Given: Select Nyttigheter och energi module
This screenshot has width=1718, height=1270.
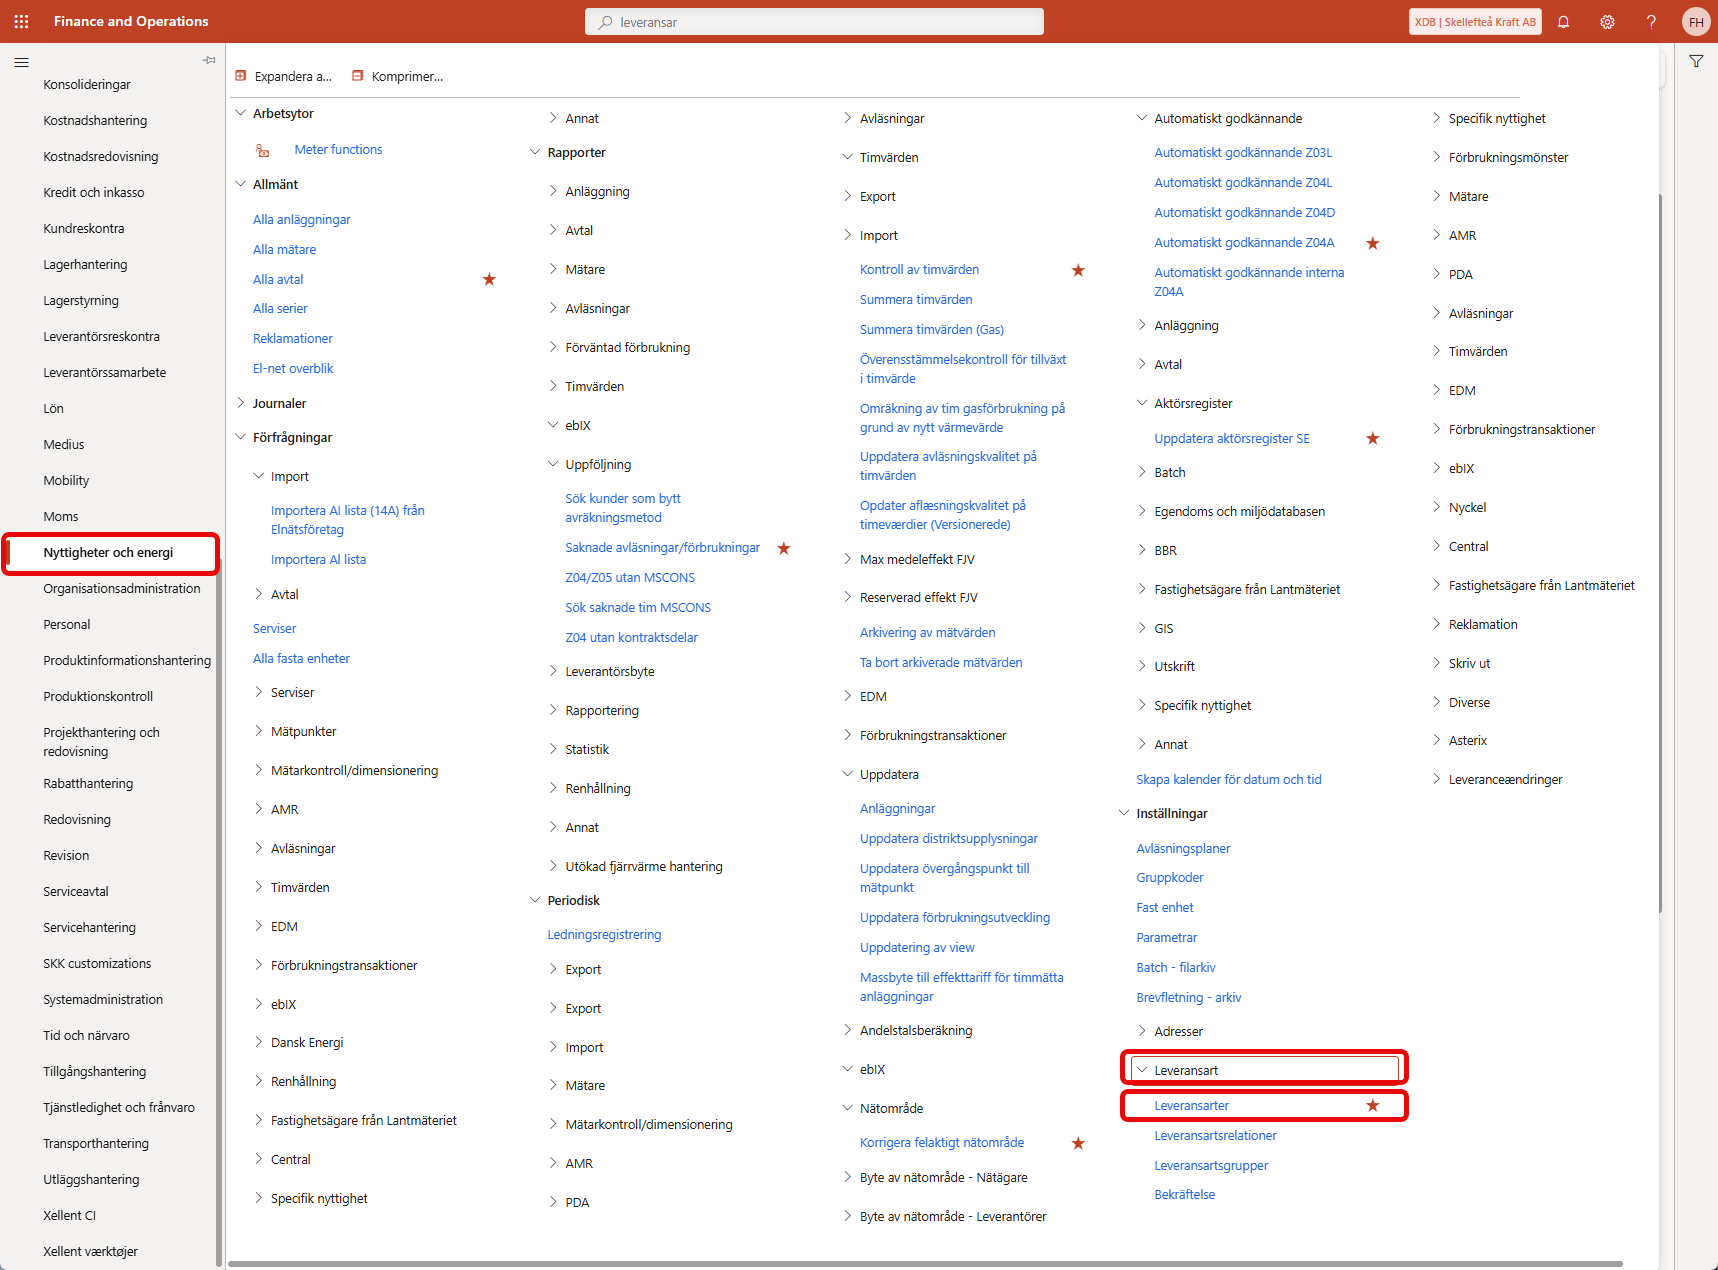Looking at the screenshot, I should 108,553.
